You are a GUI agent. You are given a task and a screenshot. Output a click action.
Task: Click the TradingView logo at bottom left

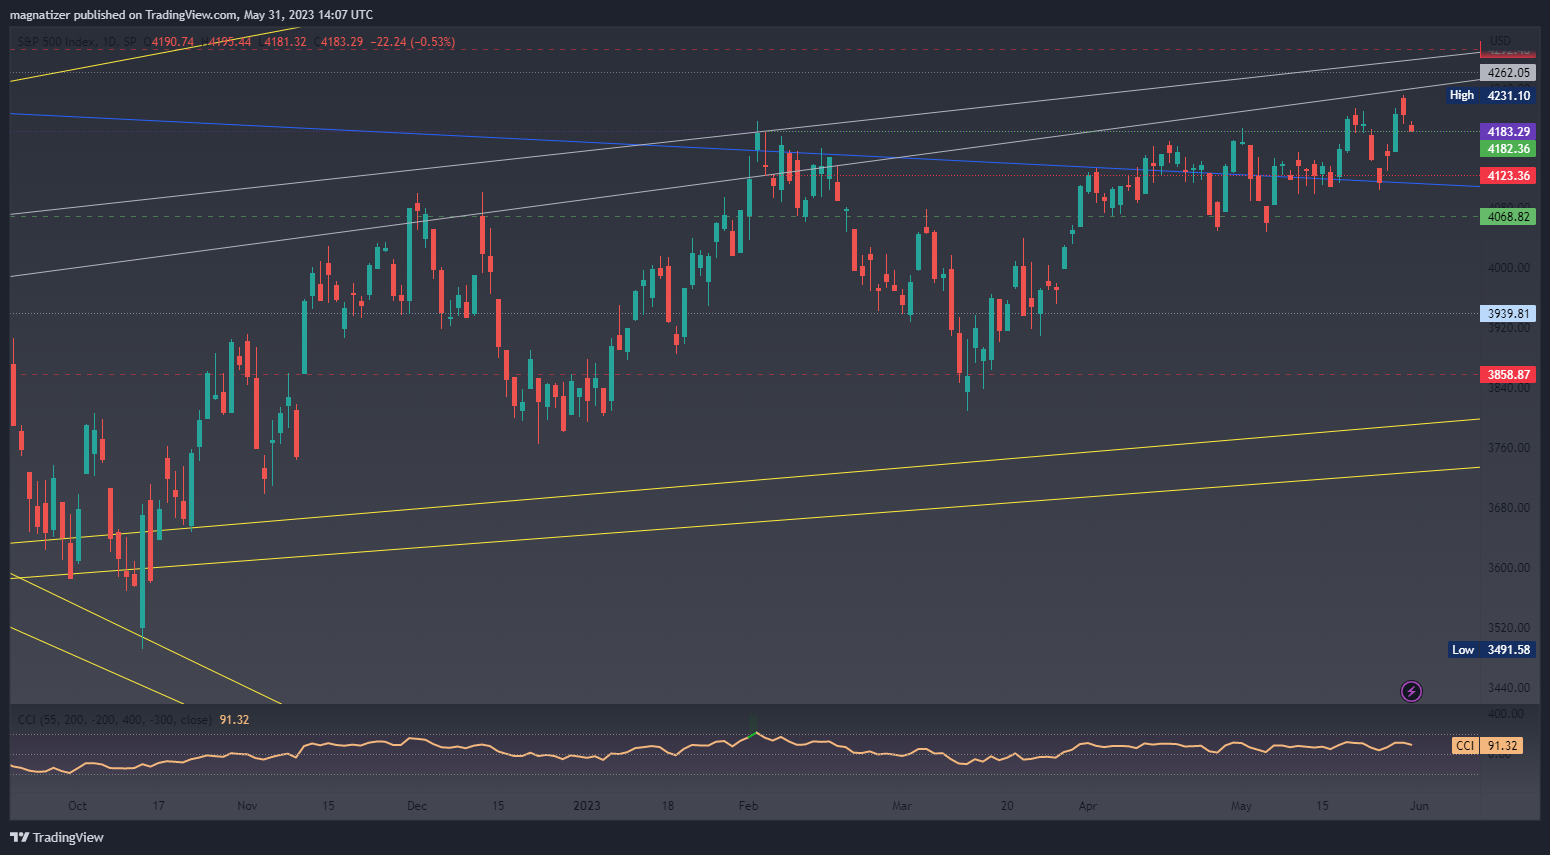[x=57, y=837]
